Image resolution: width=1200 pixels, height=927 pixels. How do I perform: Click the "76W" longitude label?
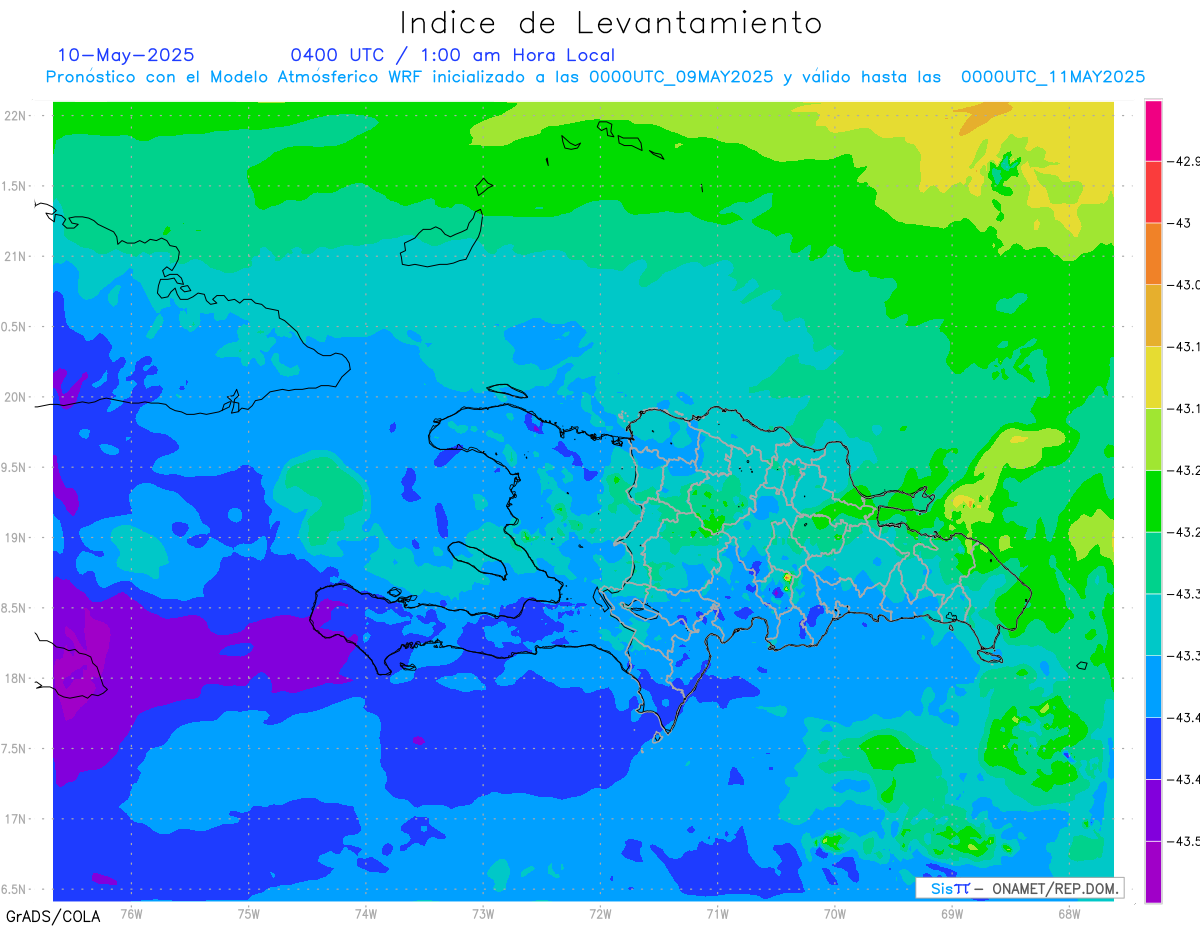tap(131, 914)
